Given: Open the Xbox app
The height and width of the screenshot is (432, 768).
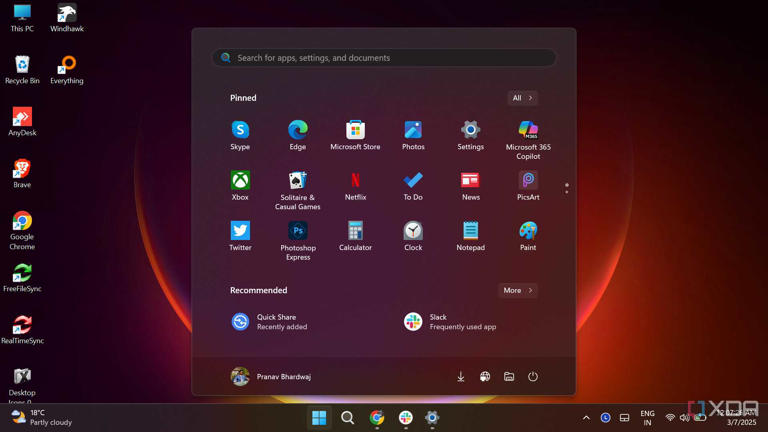Looking at the screenshot, I should click(240, 186).
